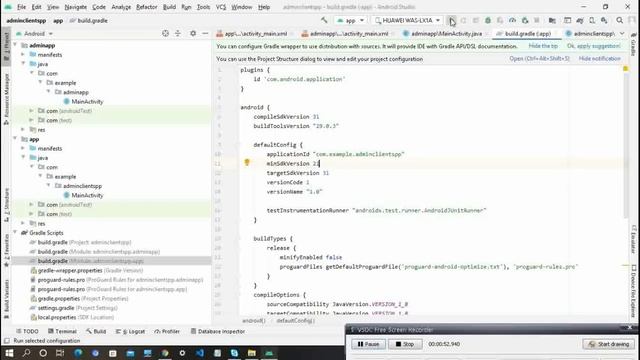Click Open (Ctrl+Alt+Shift+S) link

point(539,59)
